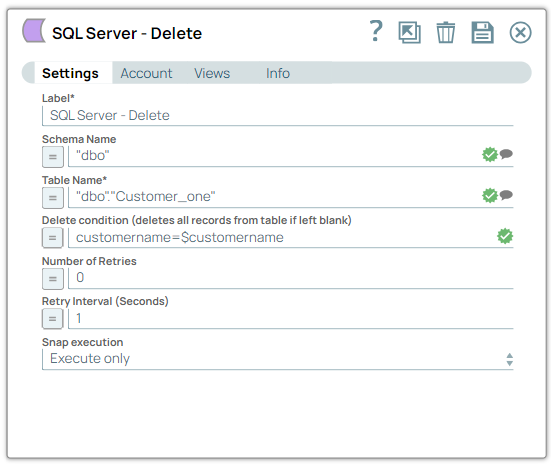This screenshot has height=464, width=551.
Task: Open the suggestion bubble for Schema Name
Action: [506, 154]
